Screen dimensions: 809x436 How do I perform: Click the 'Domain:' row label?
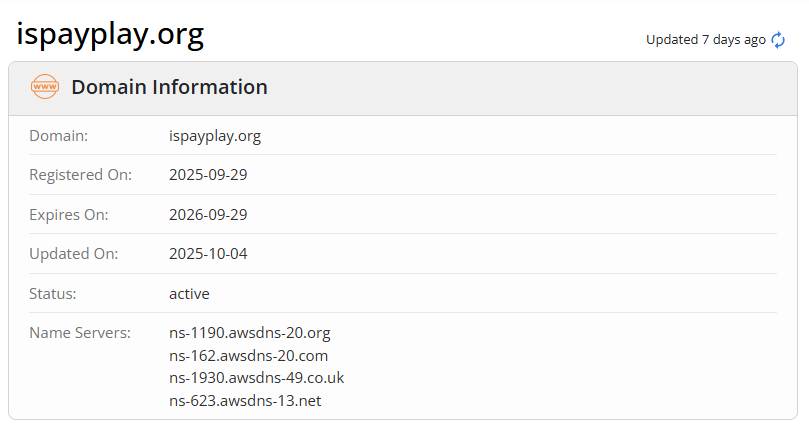click(58, 135)
